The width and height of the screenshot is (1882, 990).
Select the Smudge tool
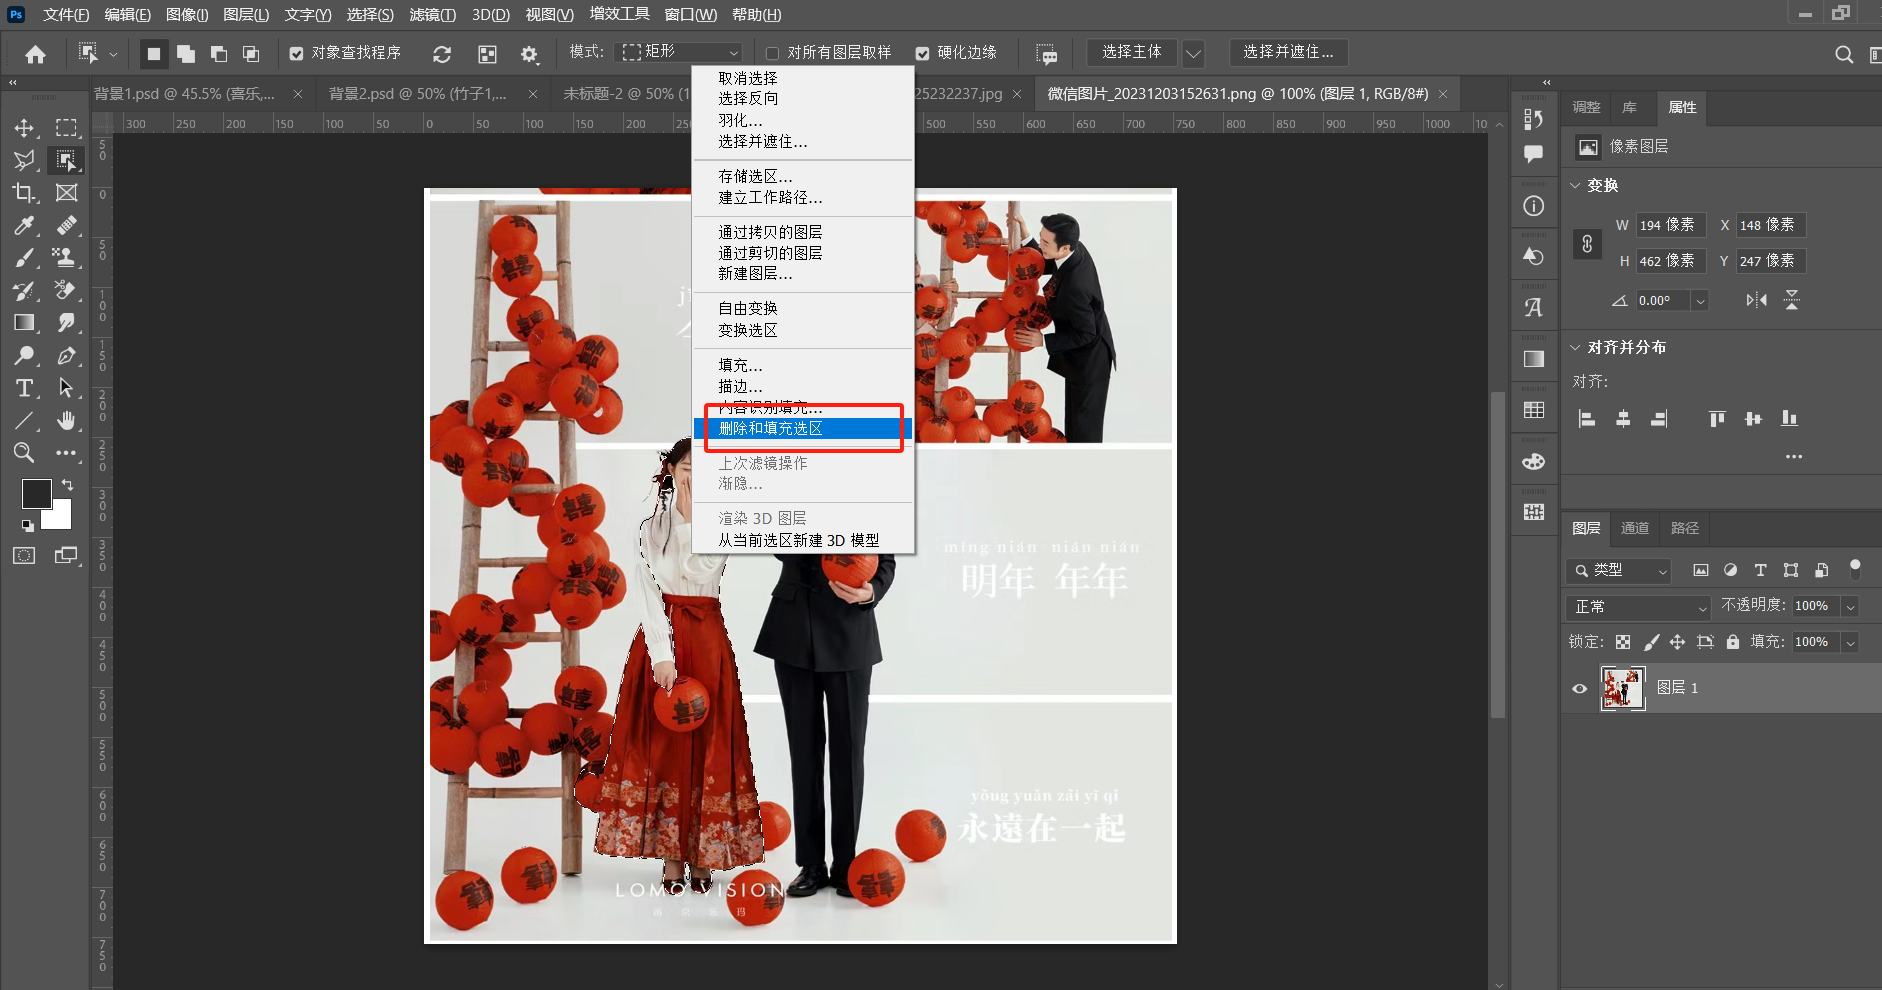66,323
